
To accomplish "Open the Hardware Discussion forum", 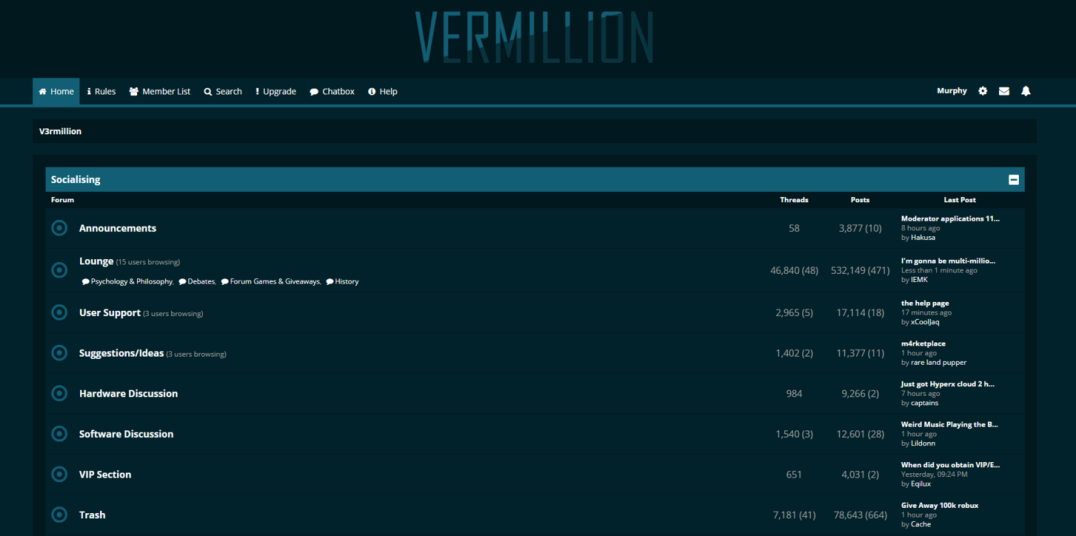I will click(x=128, y=393).
